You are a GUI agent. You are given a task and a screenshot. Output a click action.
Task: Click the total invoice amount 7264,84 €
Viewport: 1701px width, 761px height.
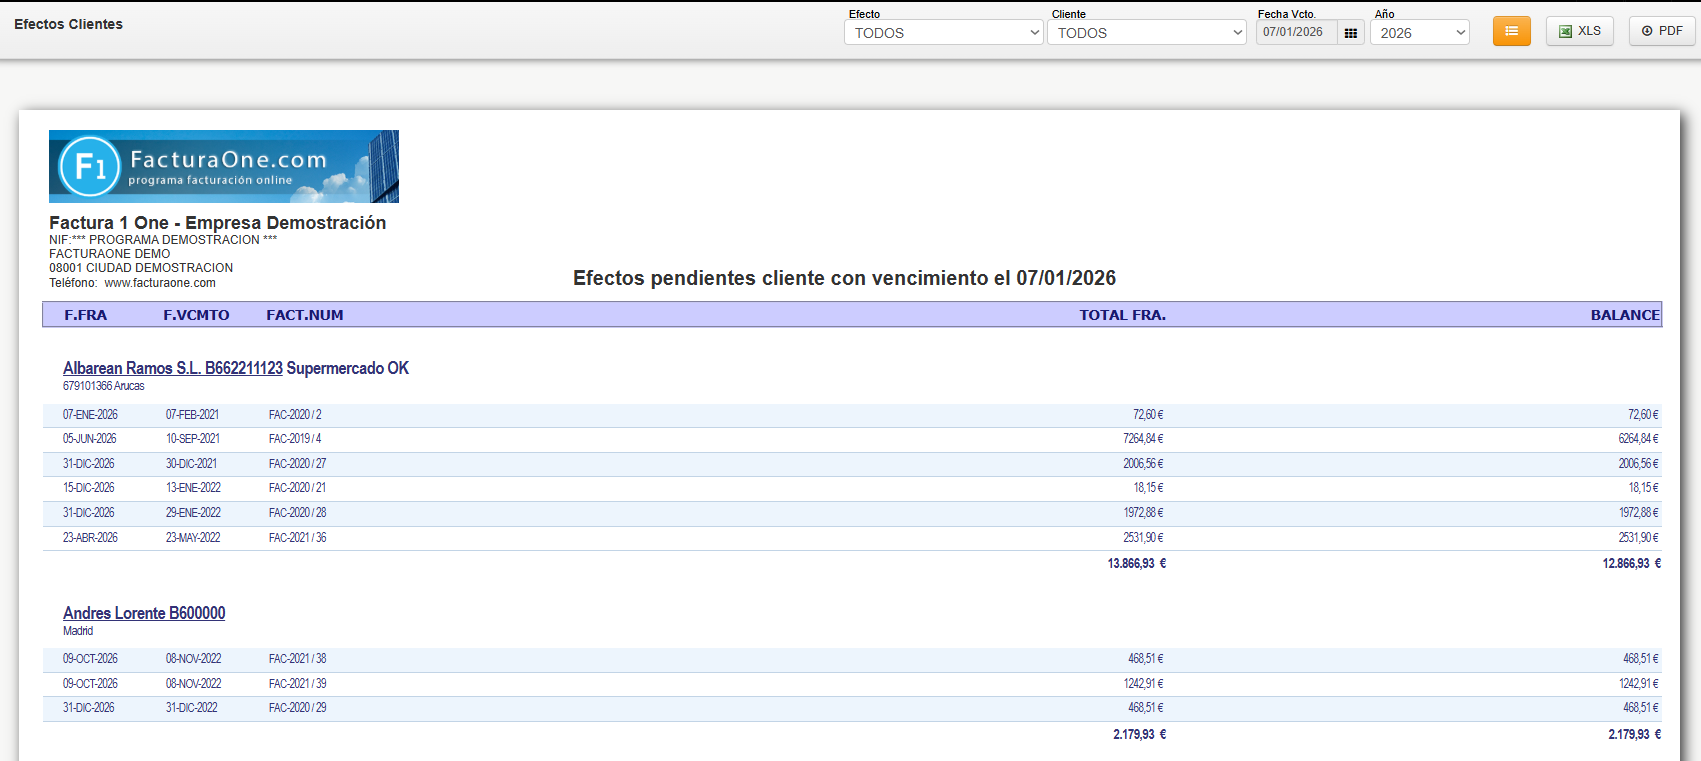coord(1143,439)
